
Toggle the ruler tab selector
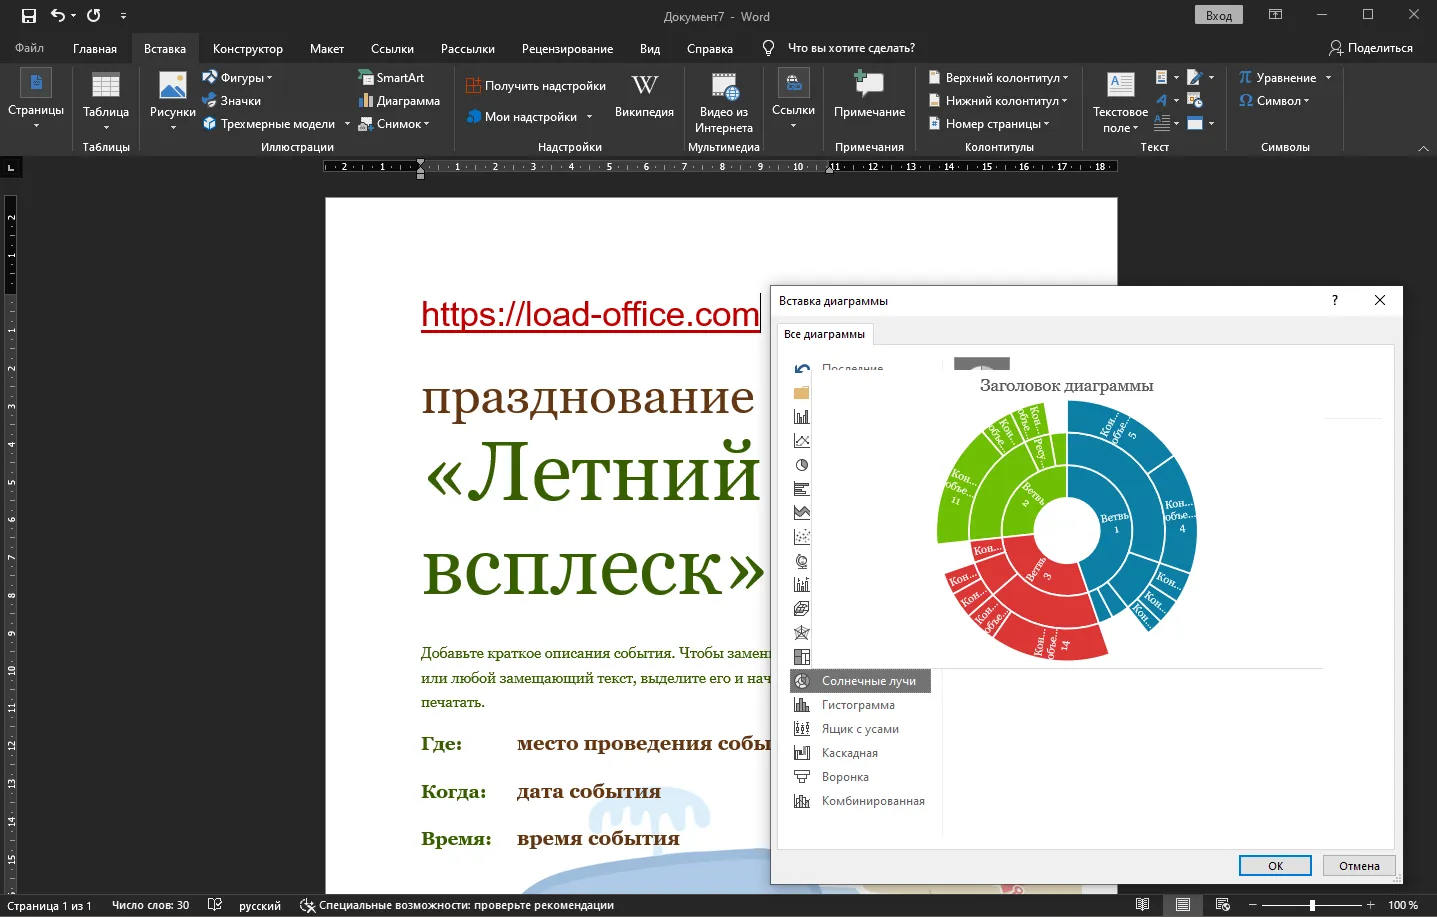[x=11, y=167]
